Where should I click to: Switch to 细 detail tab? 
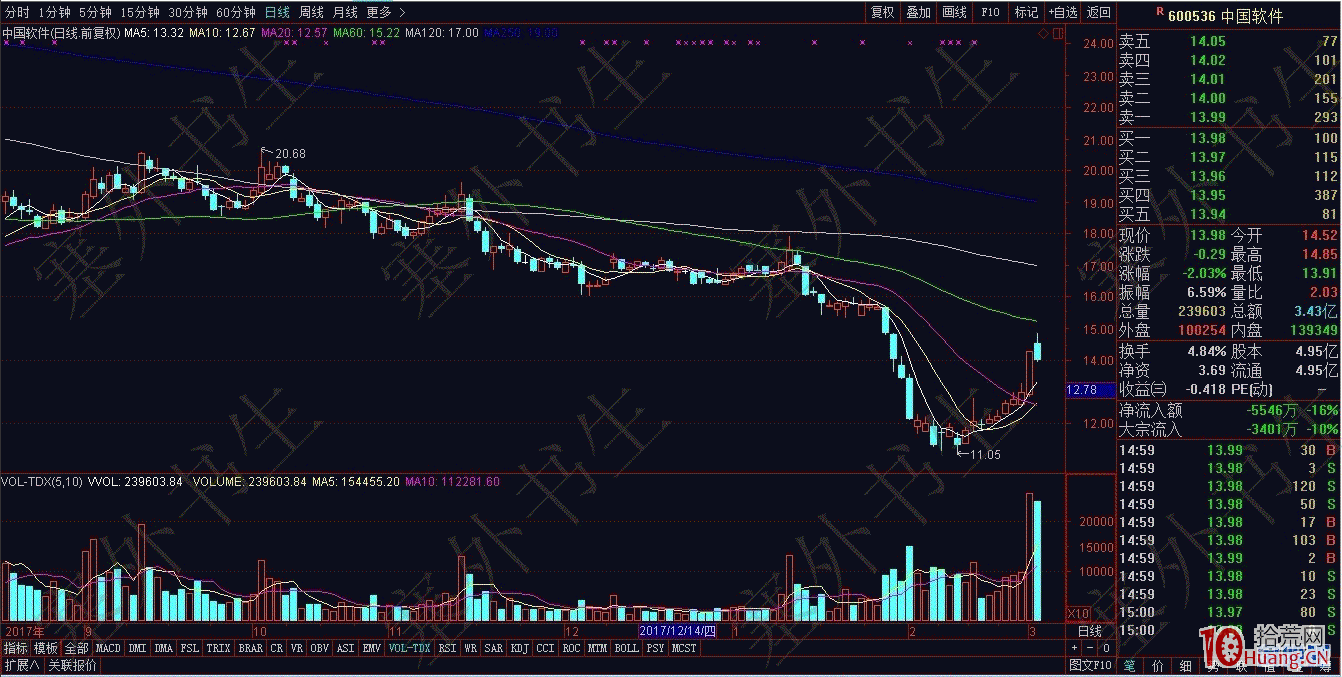[x=1186, y=665]
